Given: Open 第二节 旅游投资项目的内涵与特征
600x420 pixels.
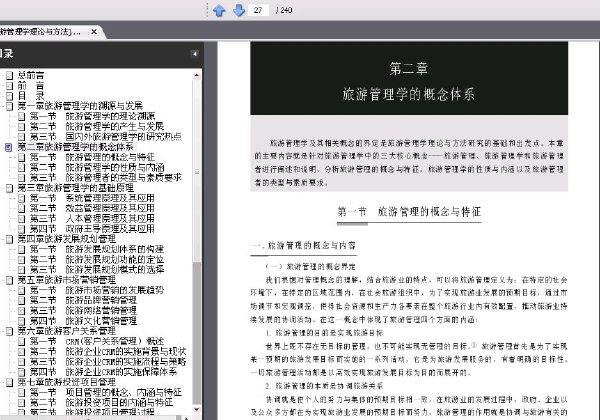Looking at the screenshot, I should pos(101,403).
